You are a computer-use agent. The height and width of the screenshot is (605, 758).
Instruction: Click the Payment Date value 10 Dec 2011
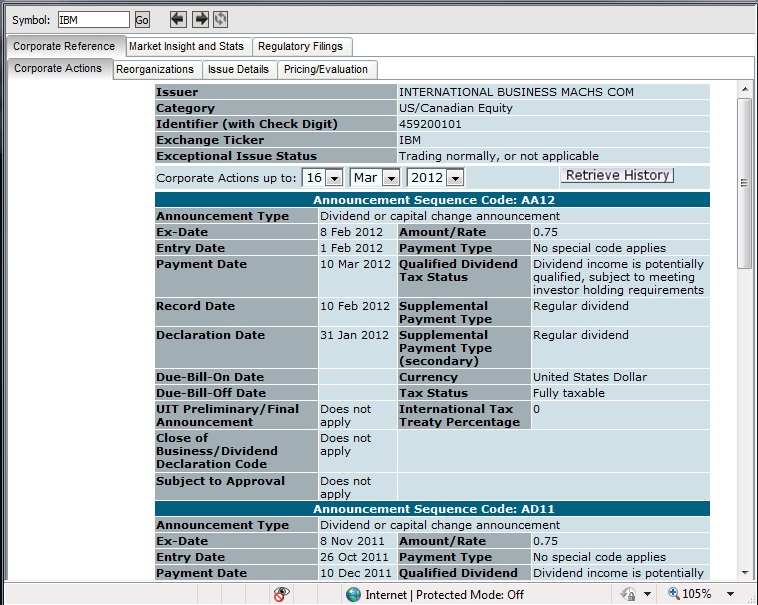click(x=356, y=573)
